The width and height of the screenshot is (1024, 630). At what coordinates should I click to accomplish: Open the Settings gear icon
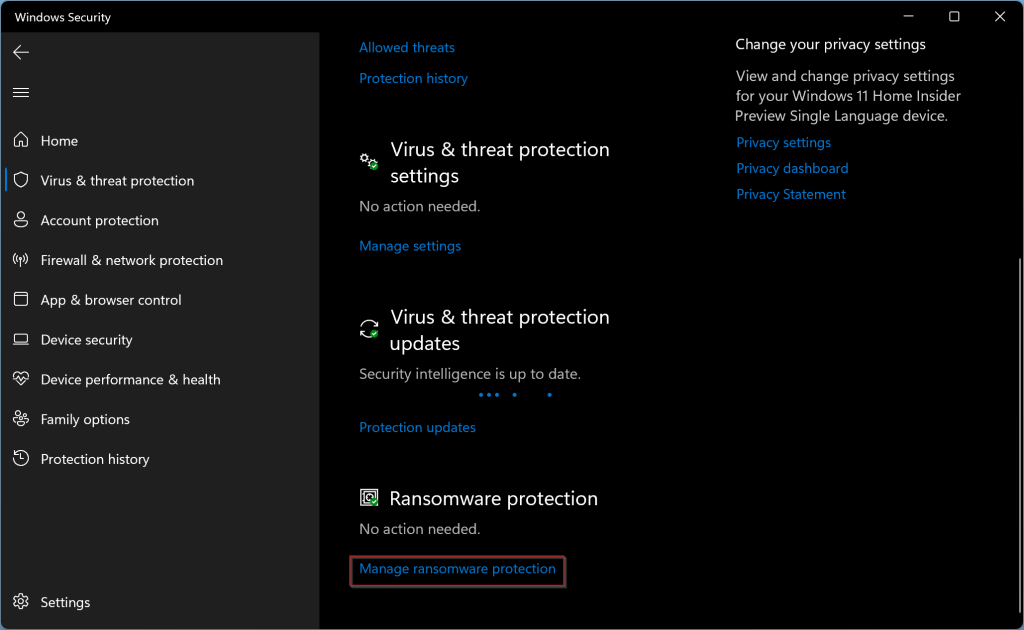[x=21, y=601]
